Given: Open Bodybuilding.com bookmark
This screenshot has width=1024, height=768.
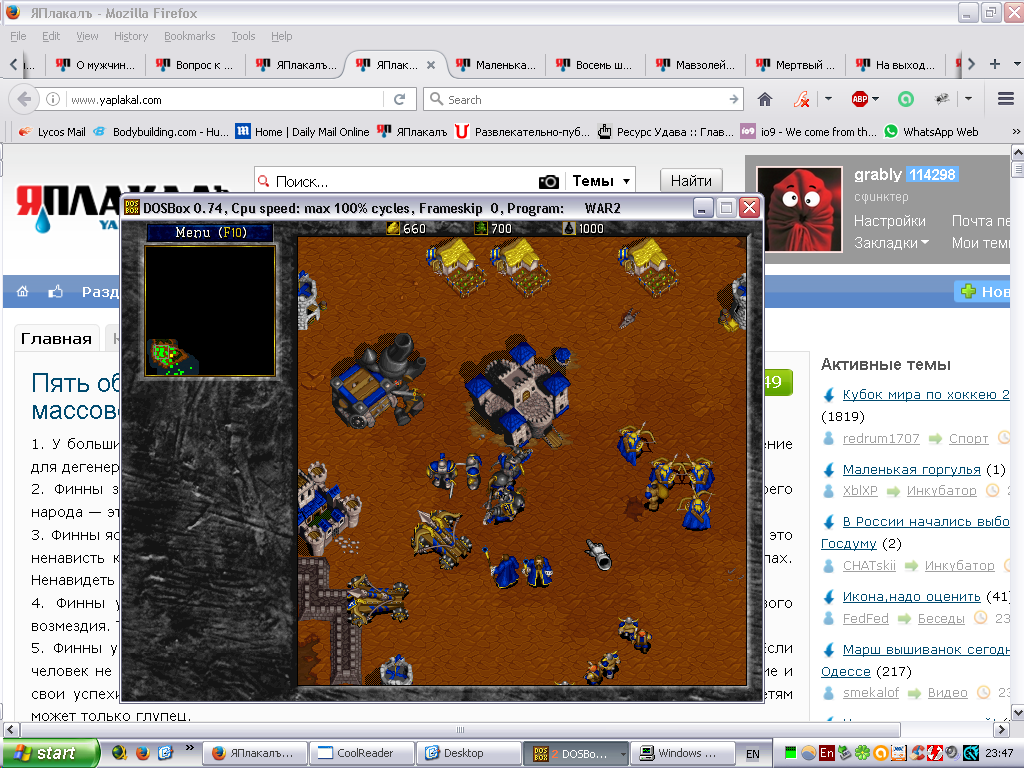Looking at the screenshot, I should (161, 132).
